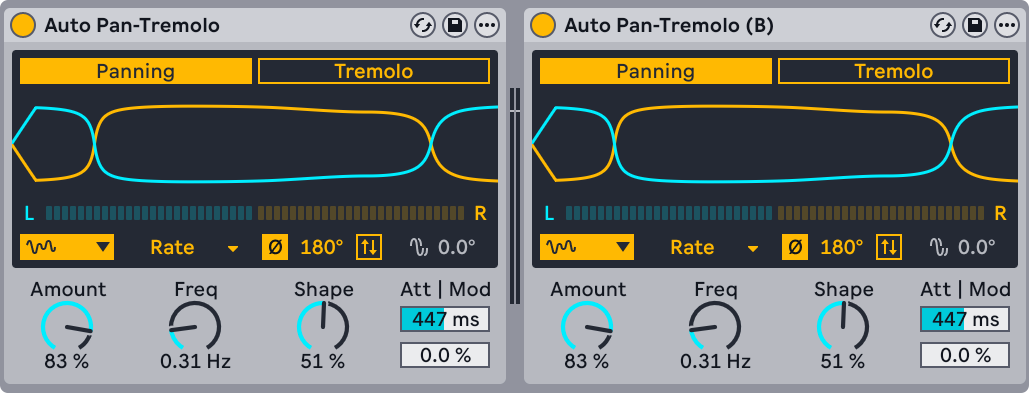Click the level meter strip between the devices
Screen dimensions: 1029x393
coord(515,196)
